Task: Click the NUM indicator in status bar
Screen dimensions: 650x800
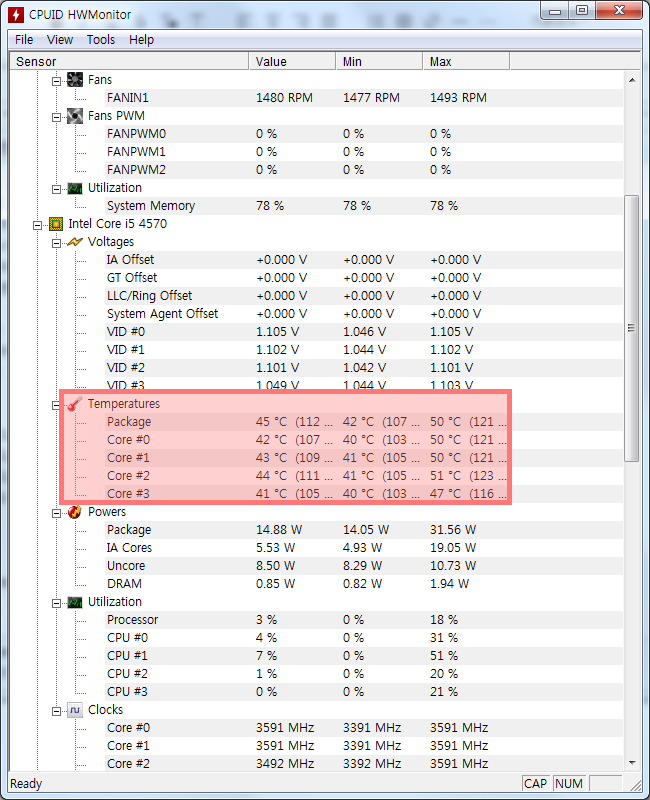Action: [x=569, y=784]
